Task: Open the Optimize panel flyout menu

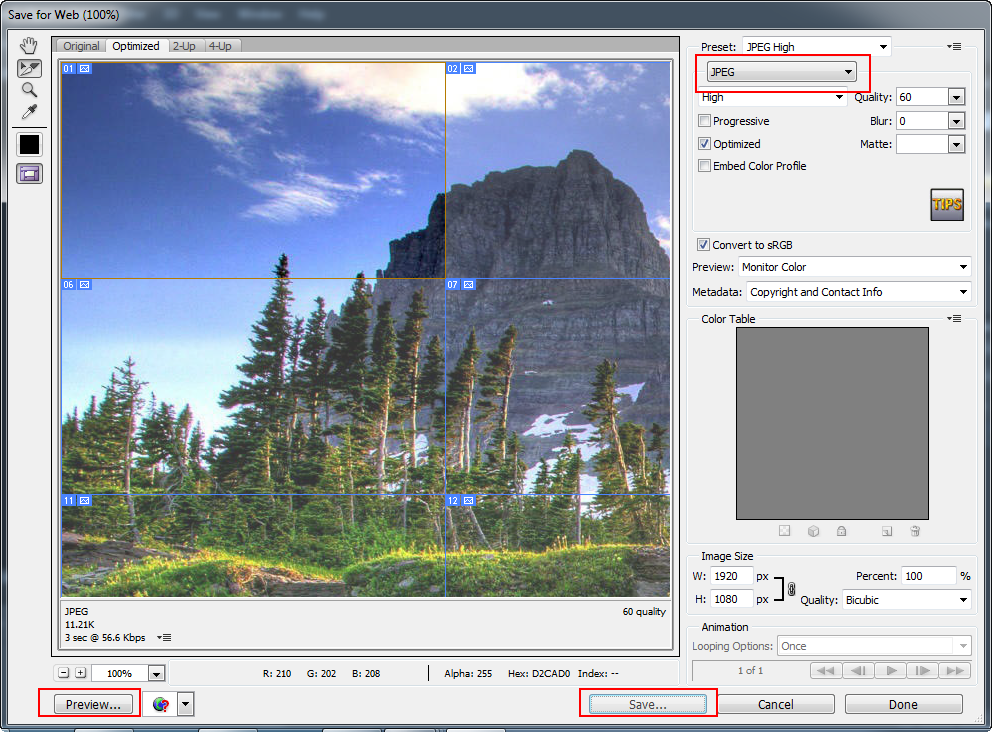Action: pyautogui.click(x=955, y=45)
